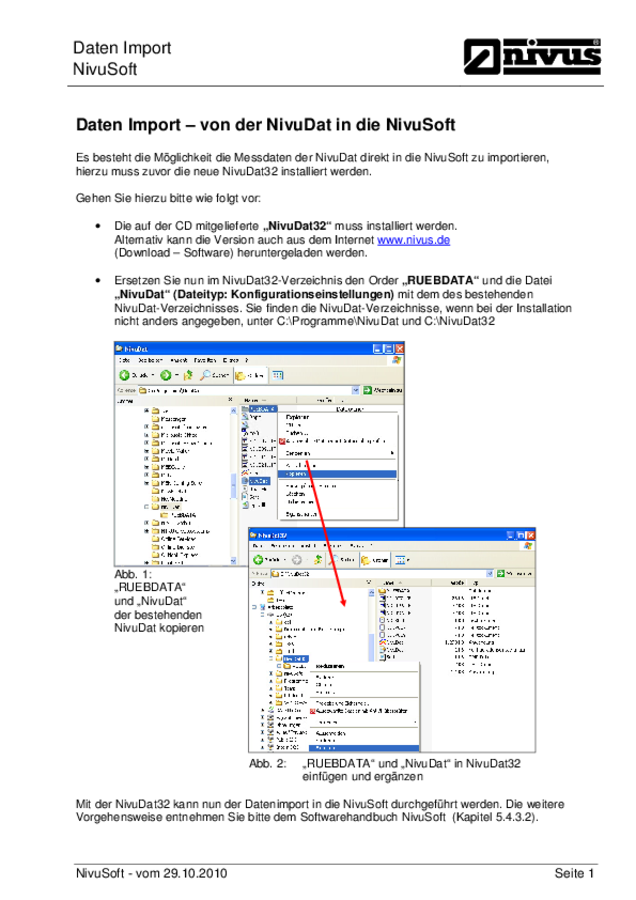Open the address bar dropdown in NivuDat32
The image size is (636, 900).
pos(490,573)
